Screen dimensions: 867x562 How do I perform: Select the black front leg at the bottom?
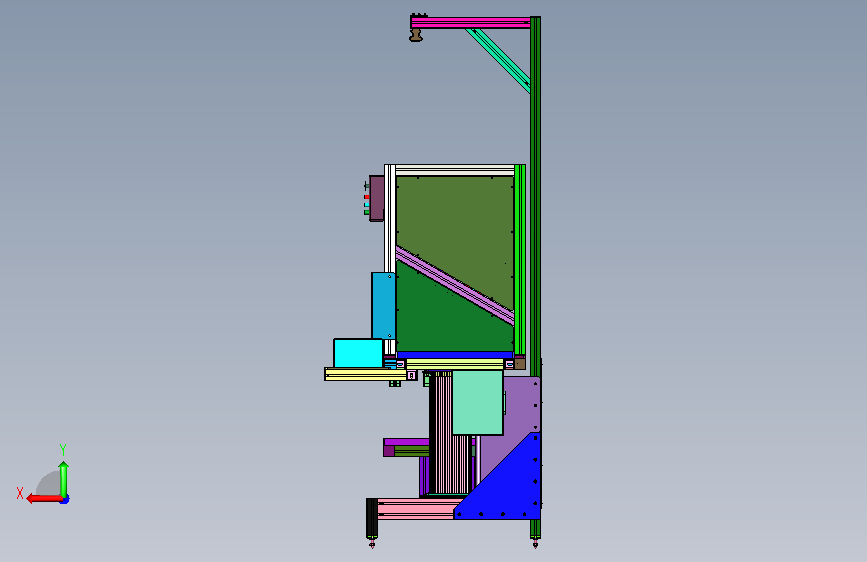tap(372, 518)
